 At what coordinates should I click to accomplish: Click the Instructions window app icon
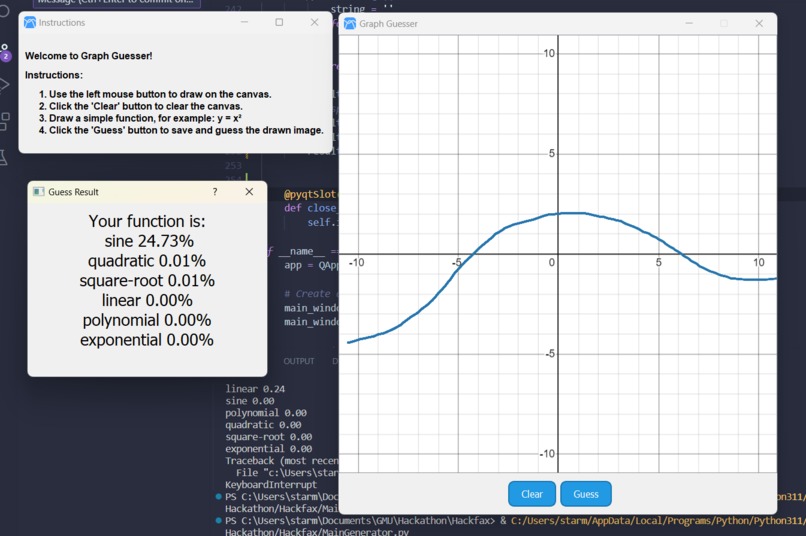(x=30, y=23)
